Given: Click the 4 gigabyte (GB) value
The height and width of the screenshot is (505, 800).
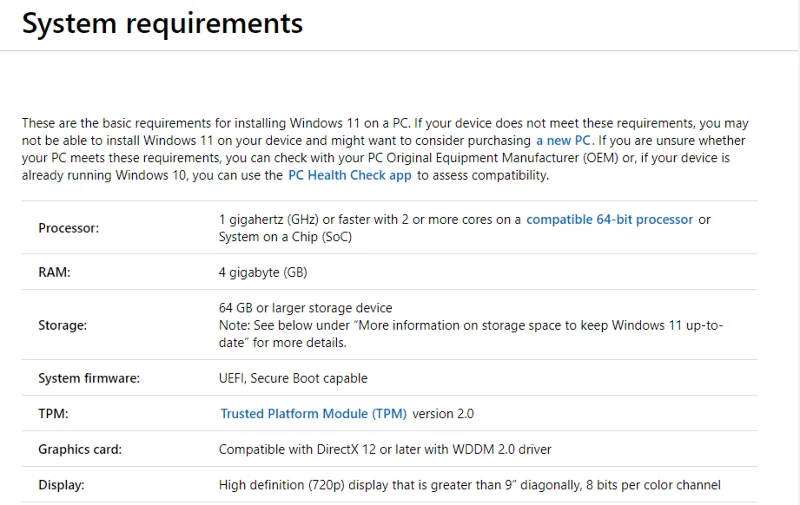Looking at the screenshot, I should point(262,272).
